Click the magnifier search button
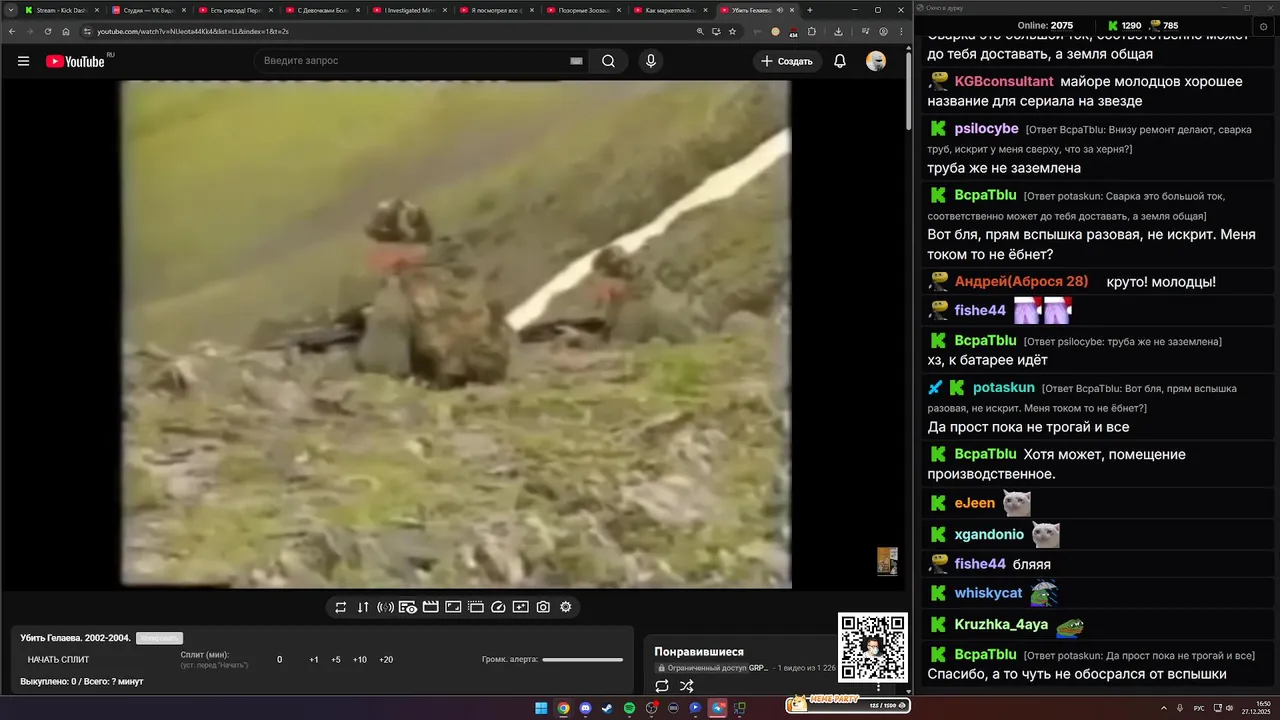Image resolution: width=1280 pixels, height=720 pixels. click(608, 61)
